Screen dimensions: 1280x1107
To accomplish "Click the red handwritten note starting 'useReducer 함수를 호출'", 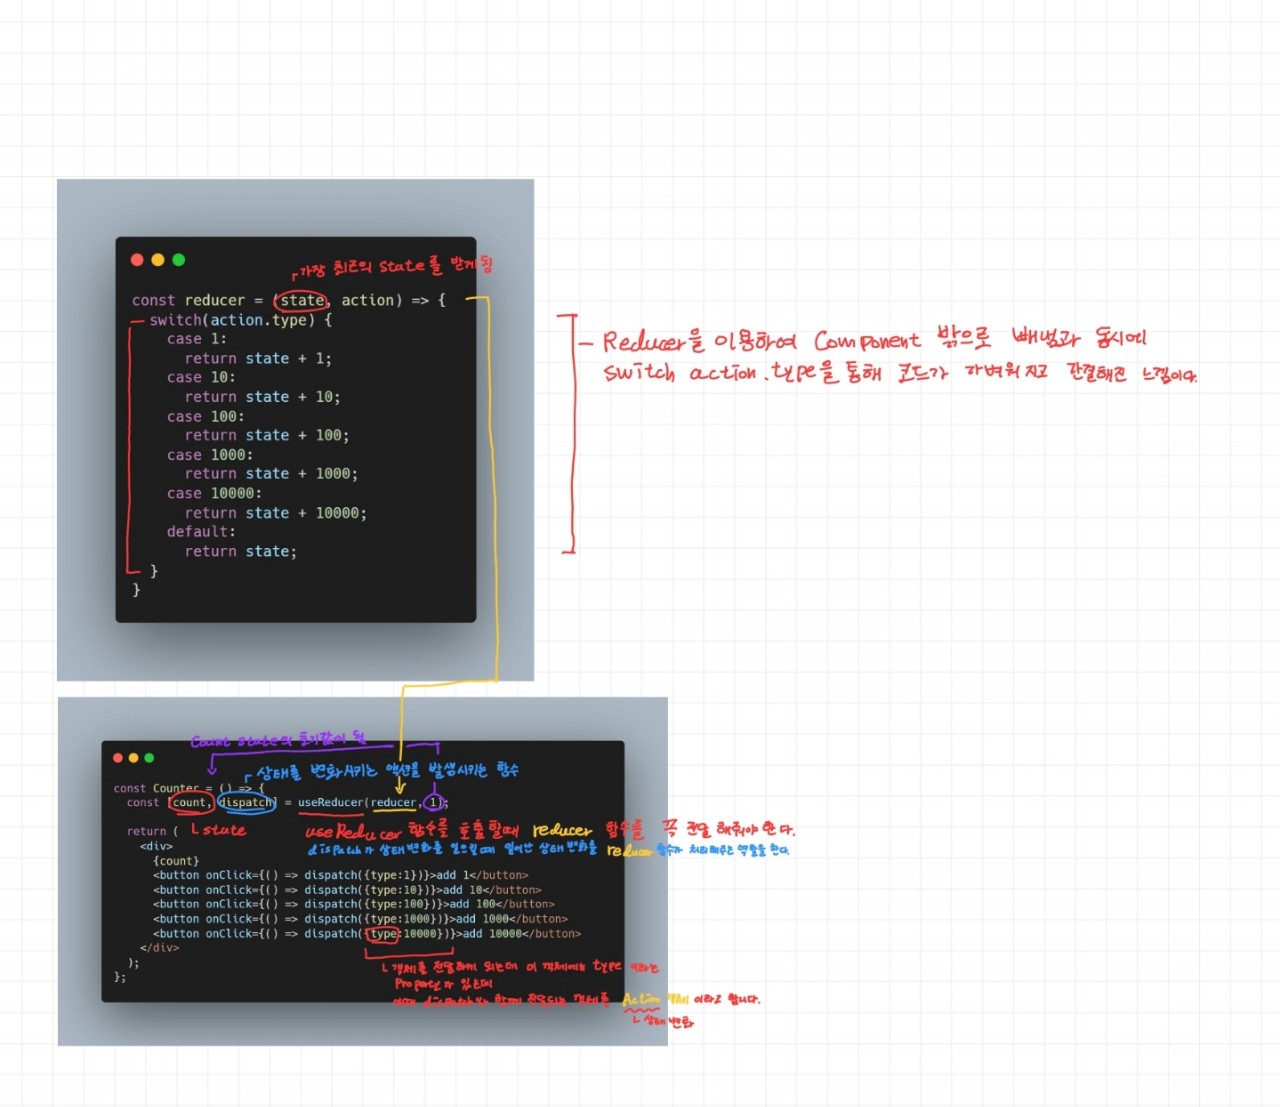I will pos(550,831).
